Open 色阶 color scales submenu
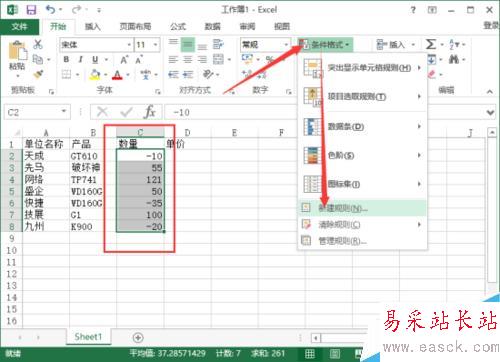Screen dimensions: 500x362 click(362, 155)
